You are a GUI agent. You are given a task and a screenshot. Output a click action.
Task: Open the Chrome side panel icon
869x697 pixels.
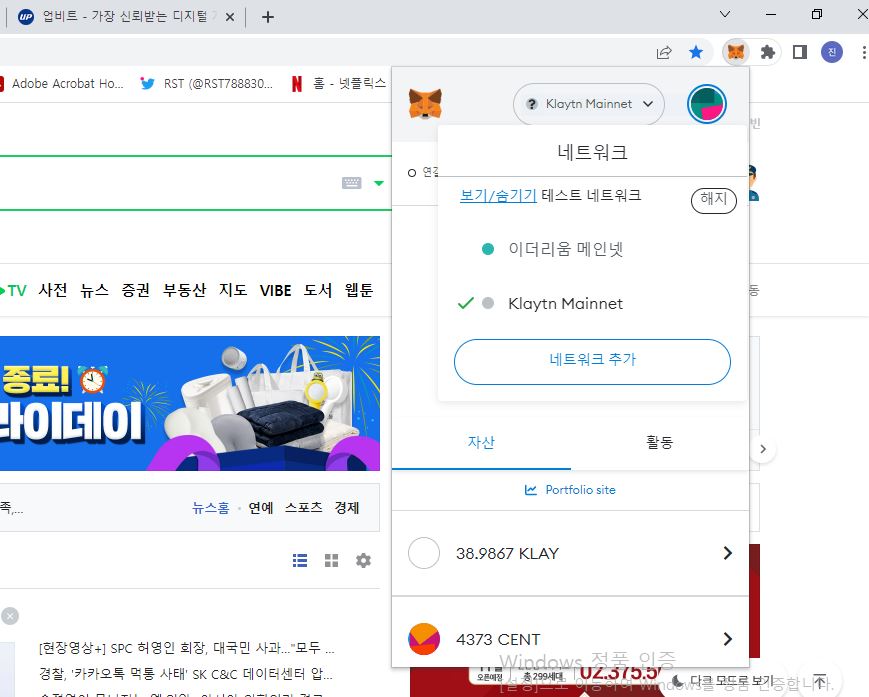799,52
